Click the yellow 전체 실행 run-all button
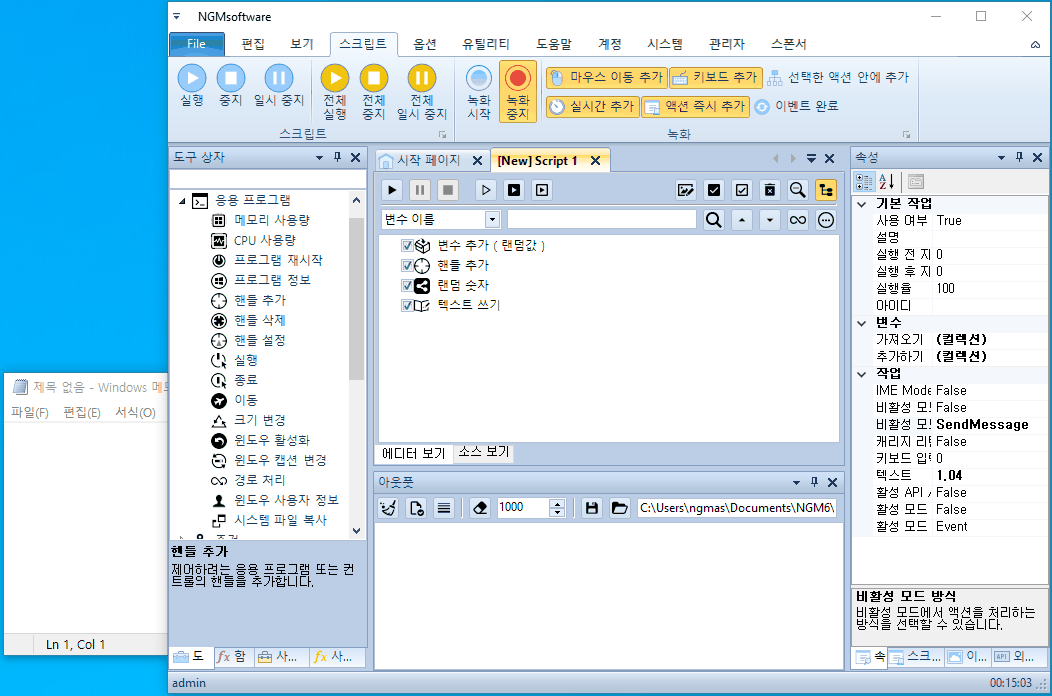The height and width of the screenshot is (696, 1052). pos(335,92)
